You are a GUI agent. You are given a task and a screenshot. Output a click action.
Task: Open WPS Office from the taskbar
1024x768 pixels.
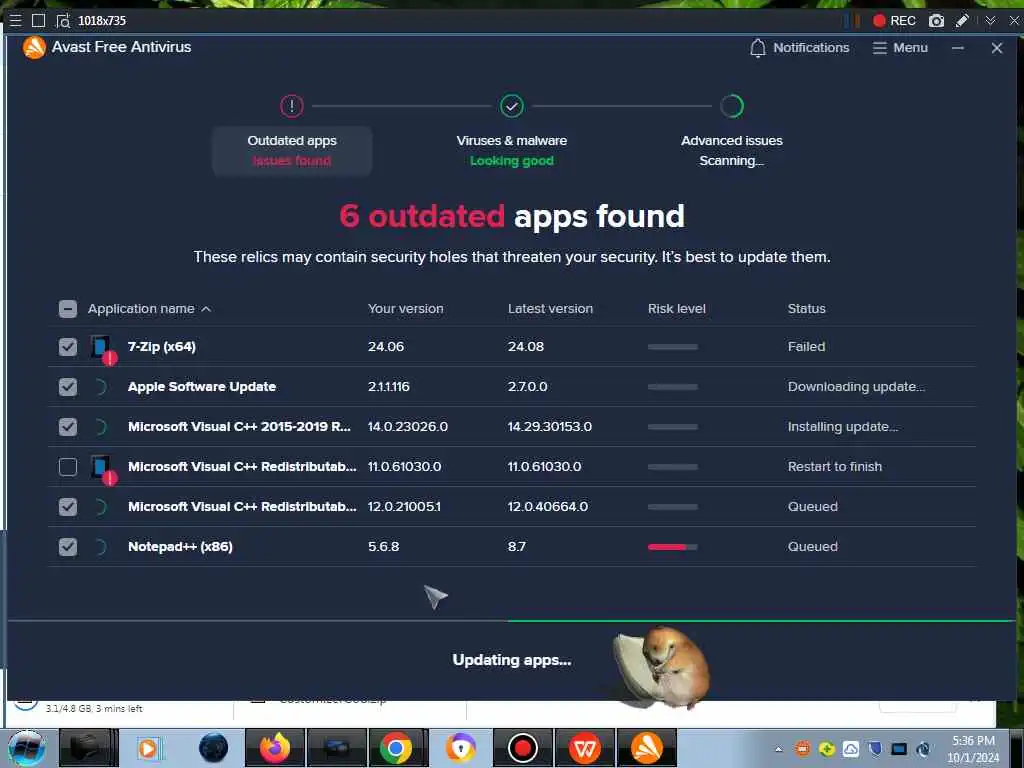click(x=584, y=748)
